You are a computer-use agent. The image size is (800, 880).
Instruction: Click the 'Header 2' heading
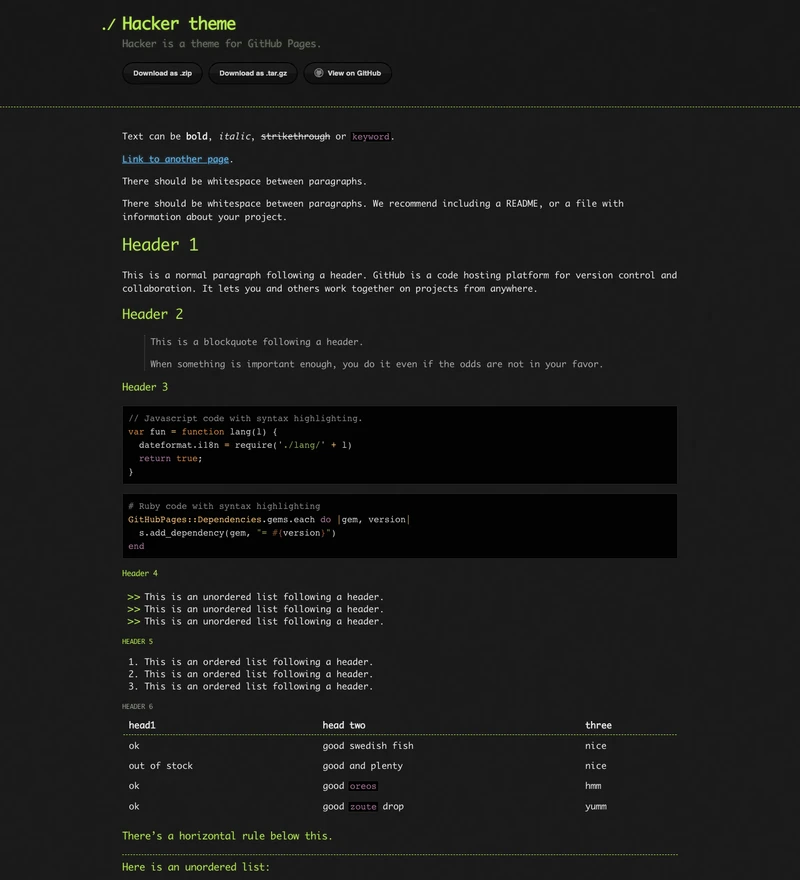tap(152, 314)
